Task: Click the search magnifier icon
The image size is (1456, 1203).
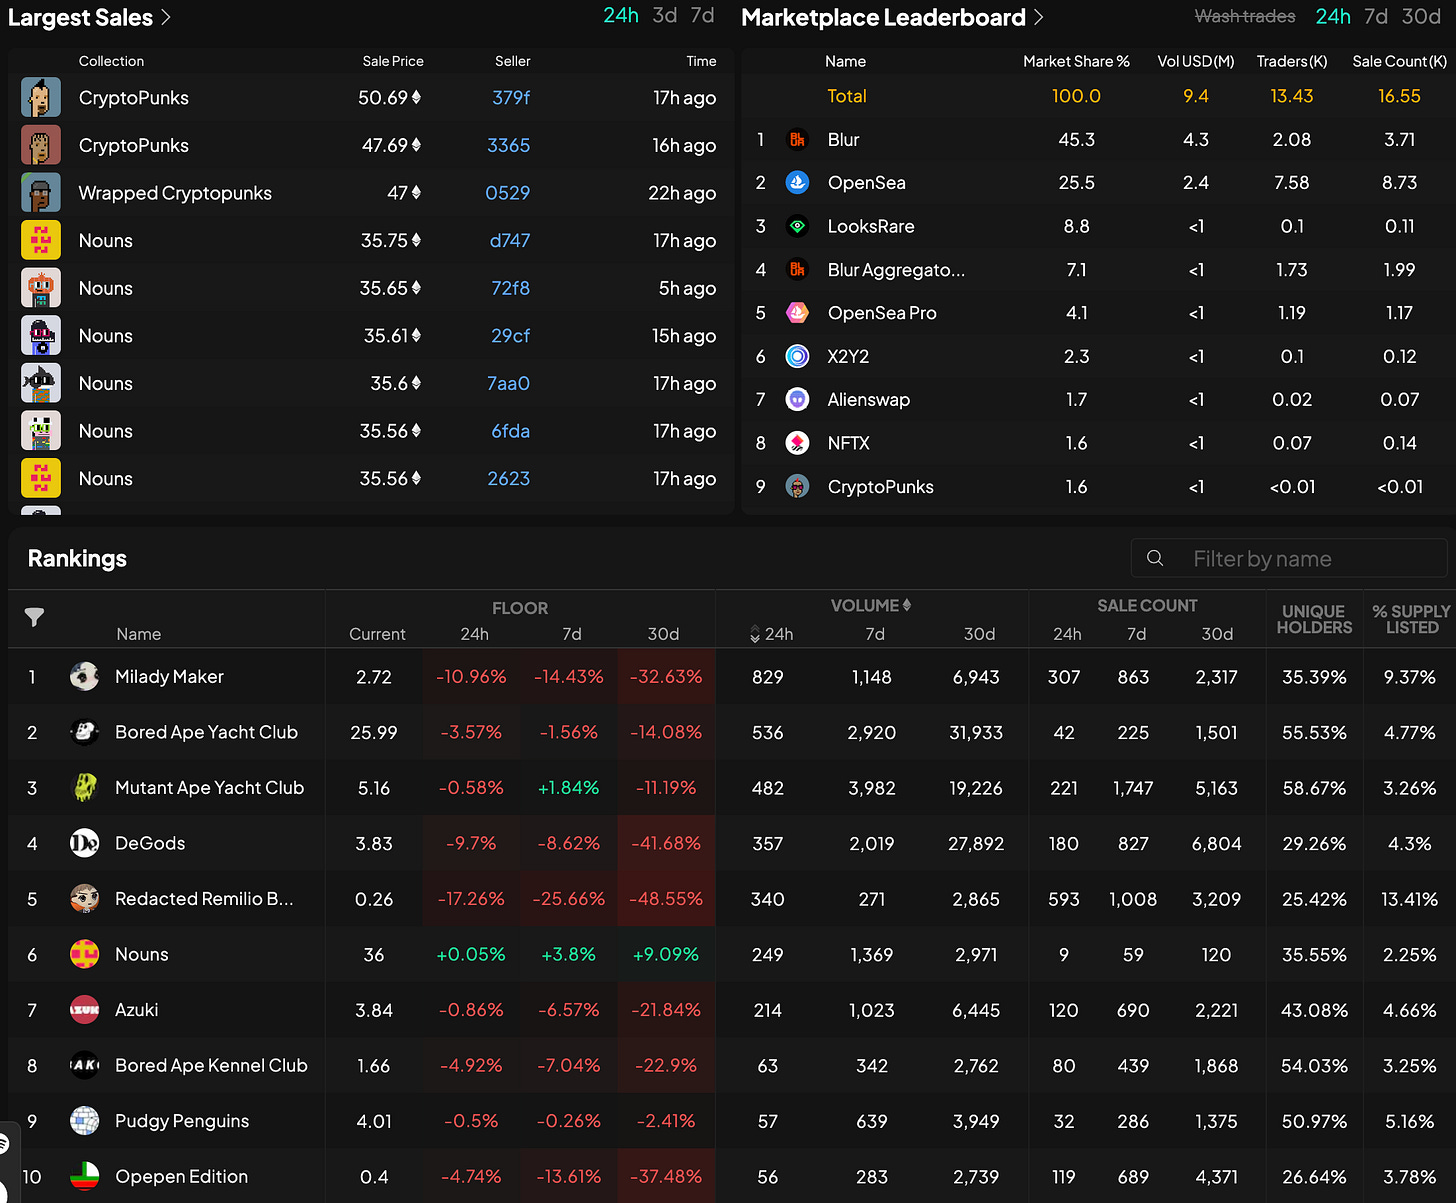Action: pos(1155,558)
